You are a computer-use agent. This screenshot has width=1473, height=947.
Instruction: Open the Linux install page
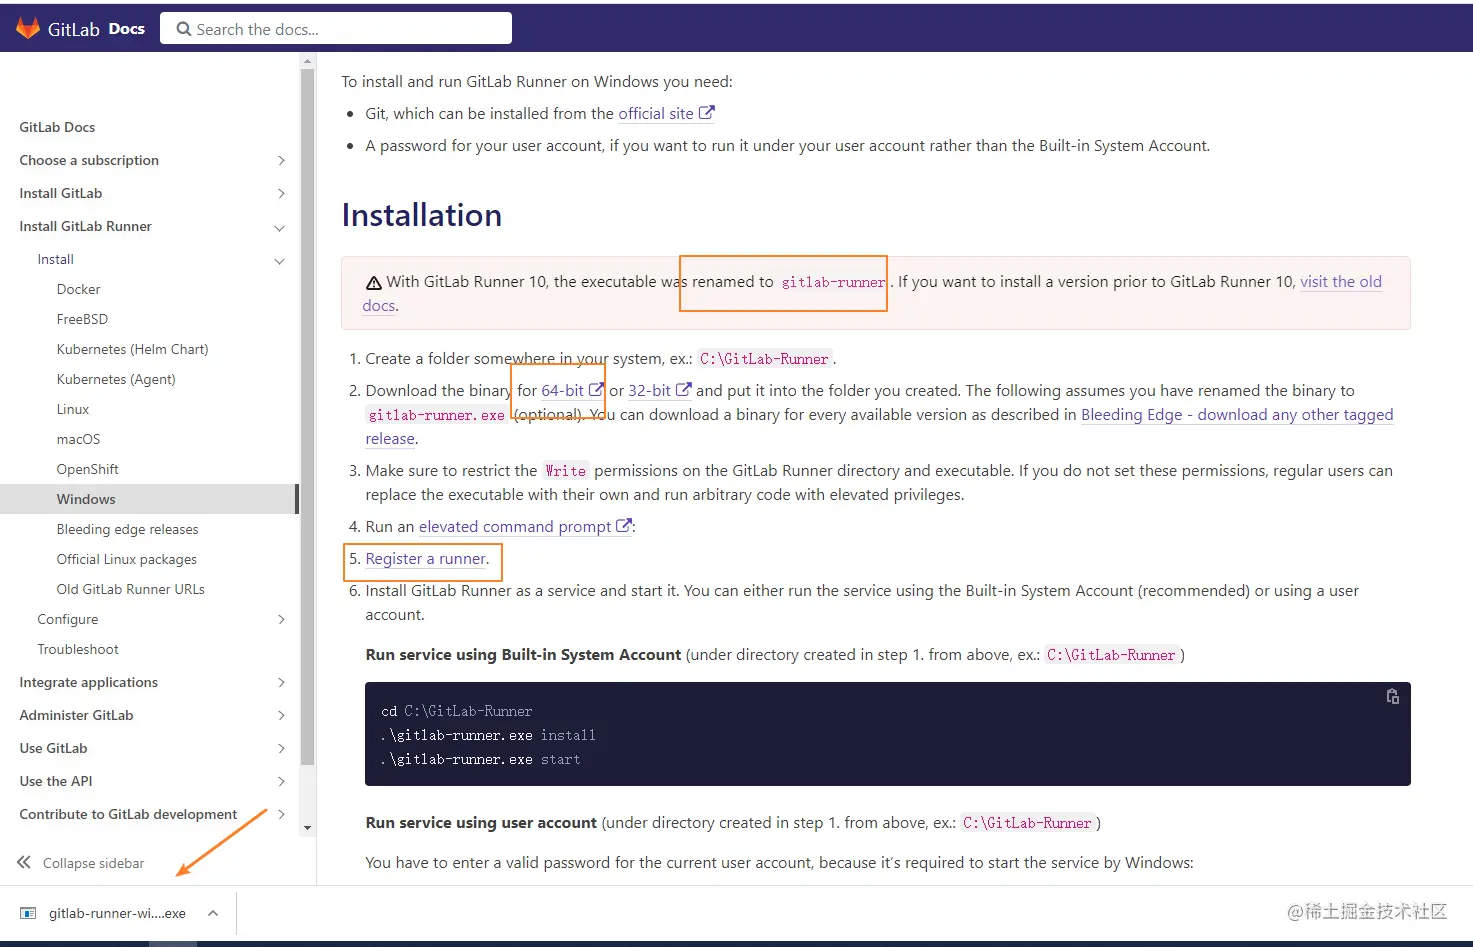point(73,409)
